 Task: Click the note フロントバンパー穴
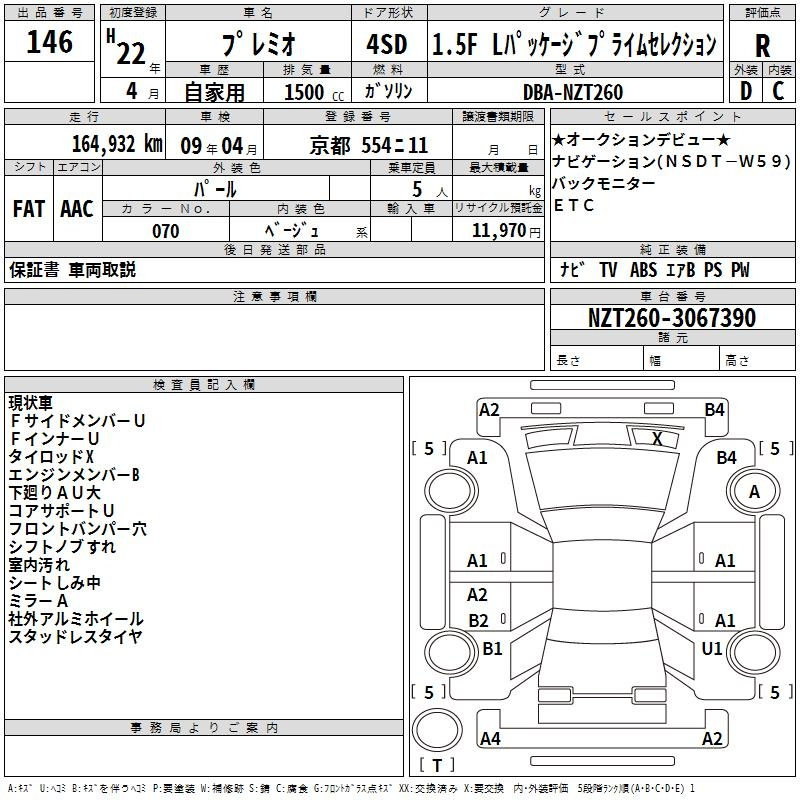(78, 529)
